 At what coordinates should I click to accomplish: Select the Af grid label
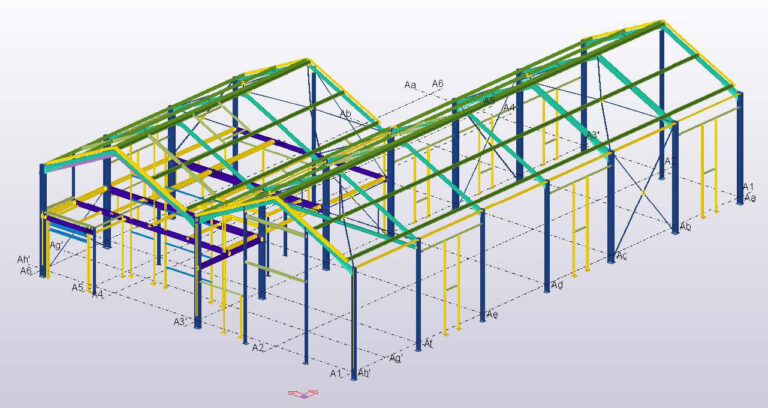point(427,343)
